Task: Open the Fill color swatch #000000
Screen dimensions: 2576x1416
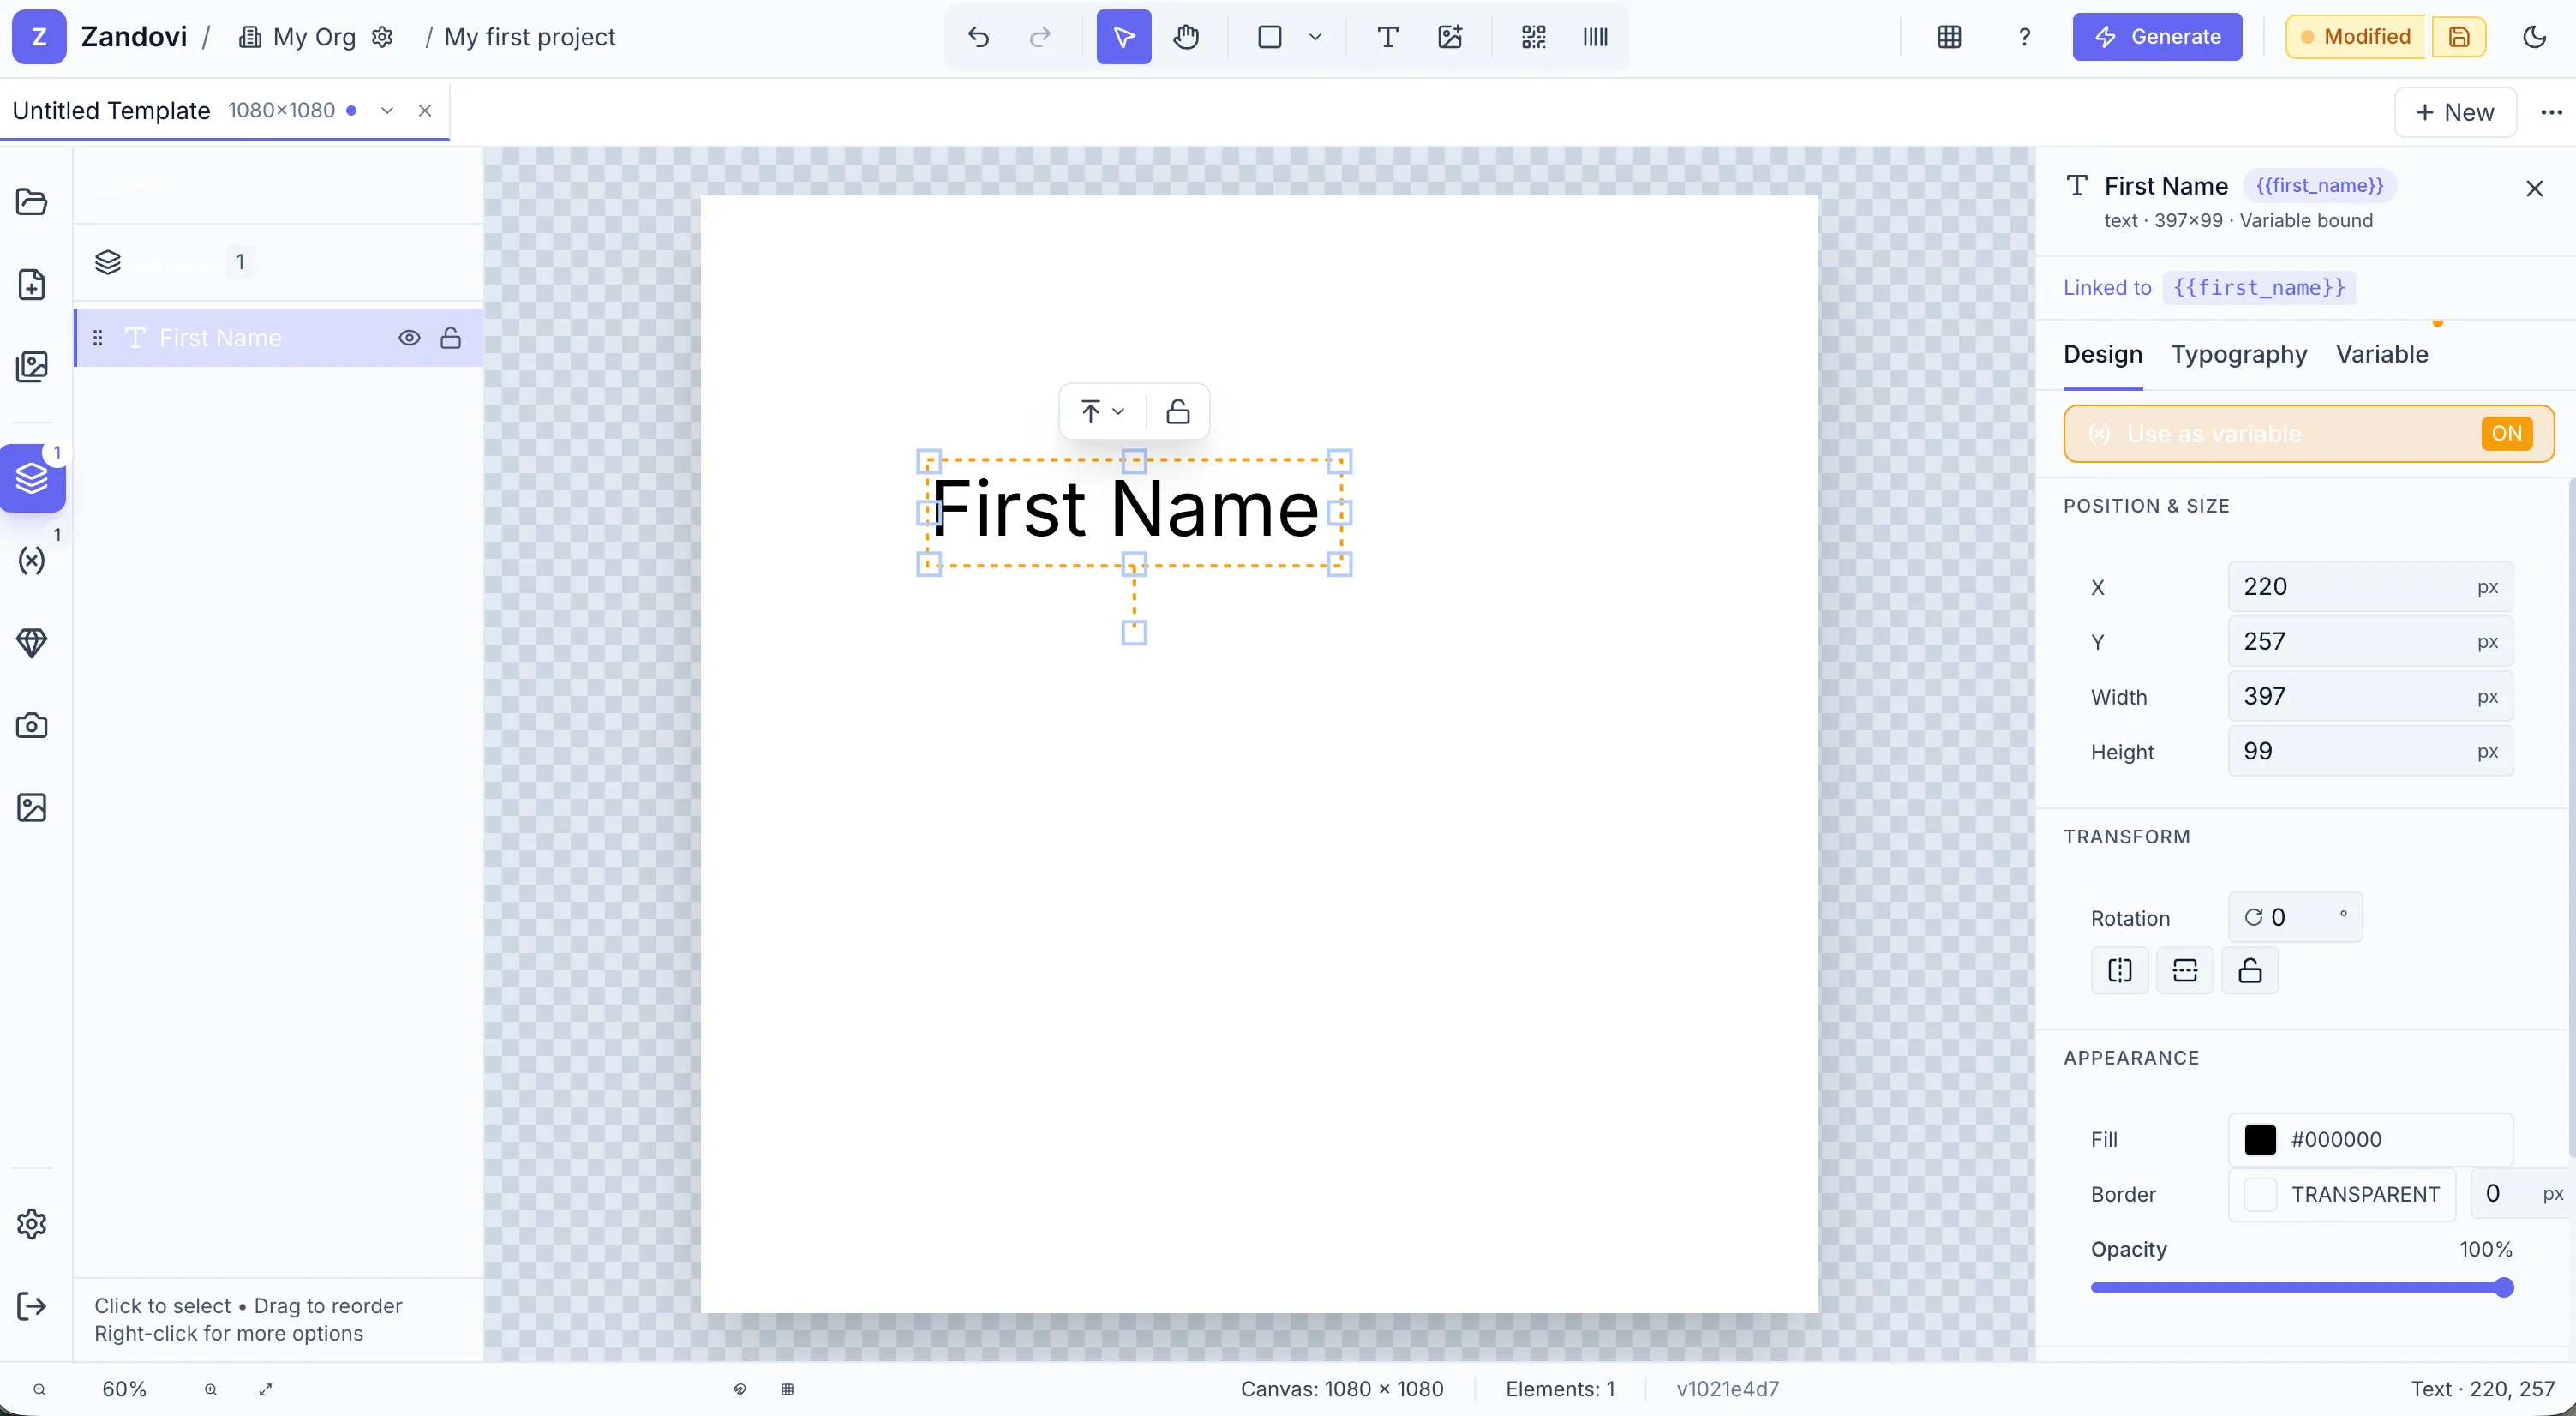Action: pyautogui.click(x=2260, y=1139)
